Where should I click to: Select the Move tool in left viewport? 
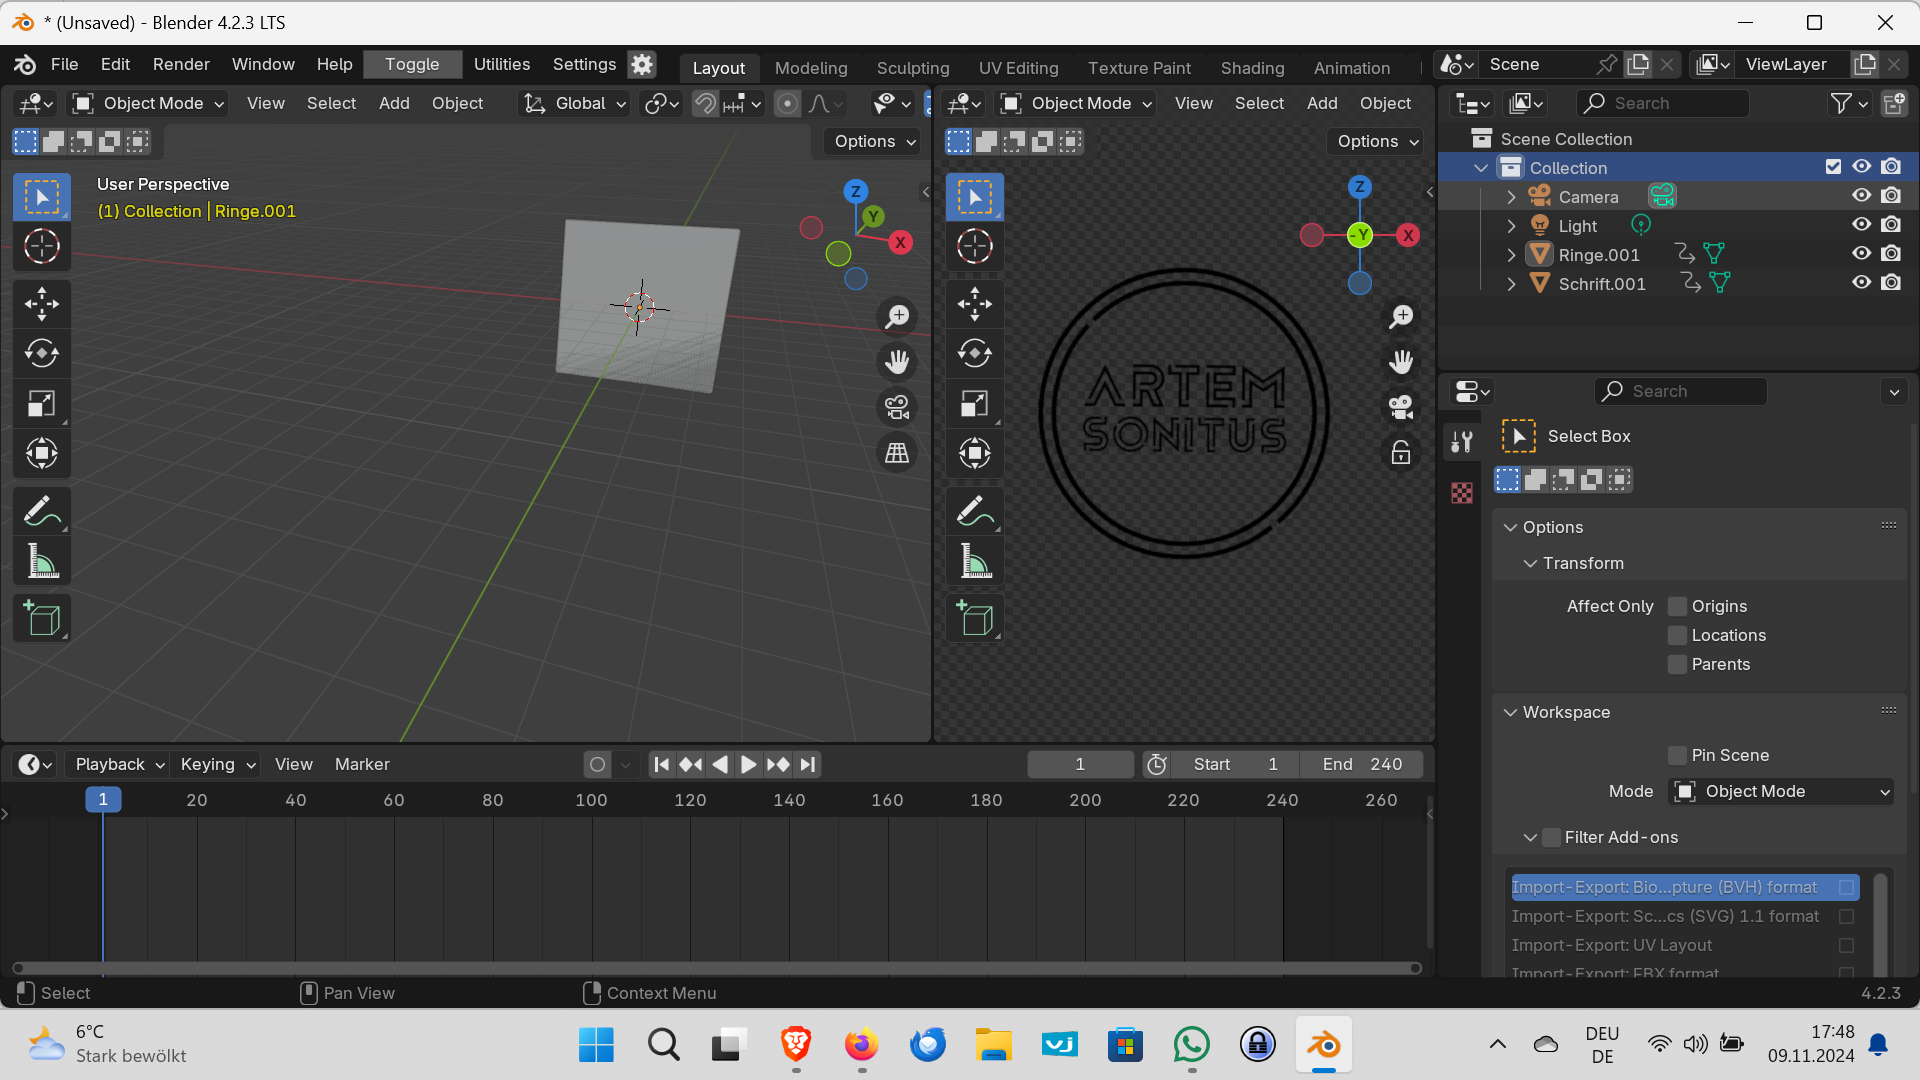[41, 304]
